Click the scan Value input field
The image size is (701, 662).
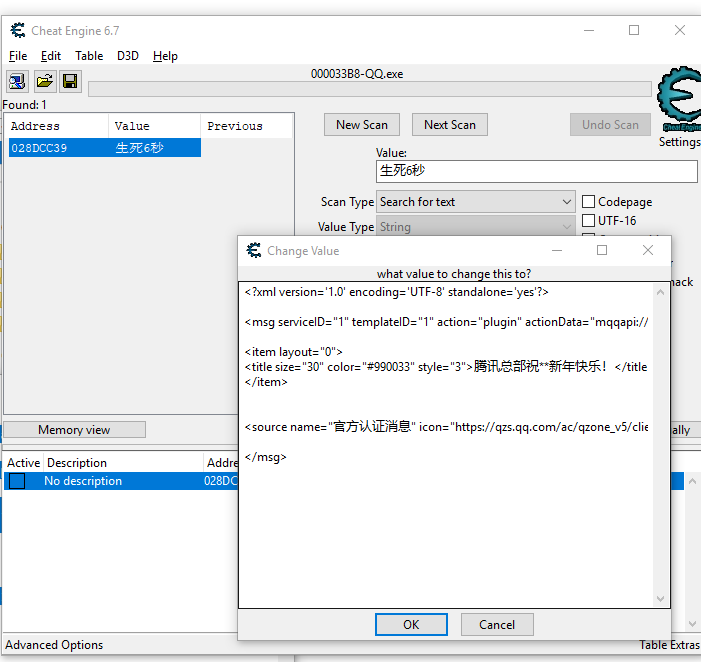pyautogui.click(x=536, y=171)
